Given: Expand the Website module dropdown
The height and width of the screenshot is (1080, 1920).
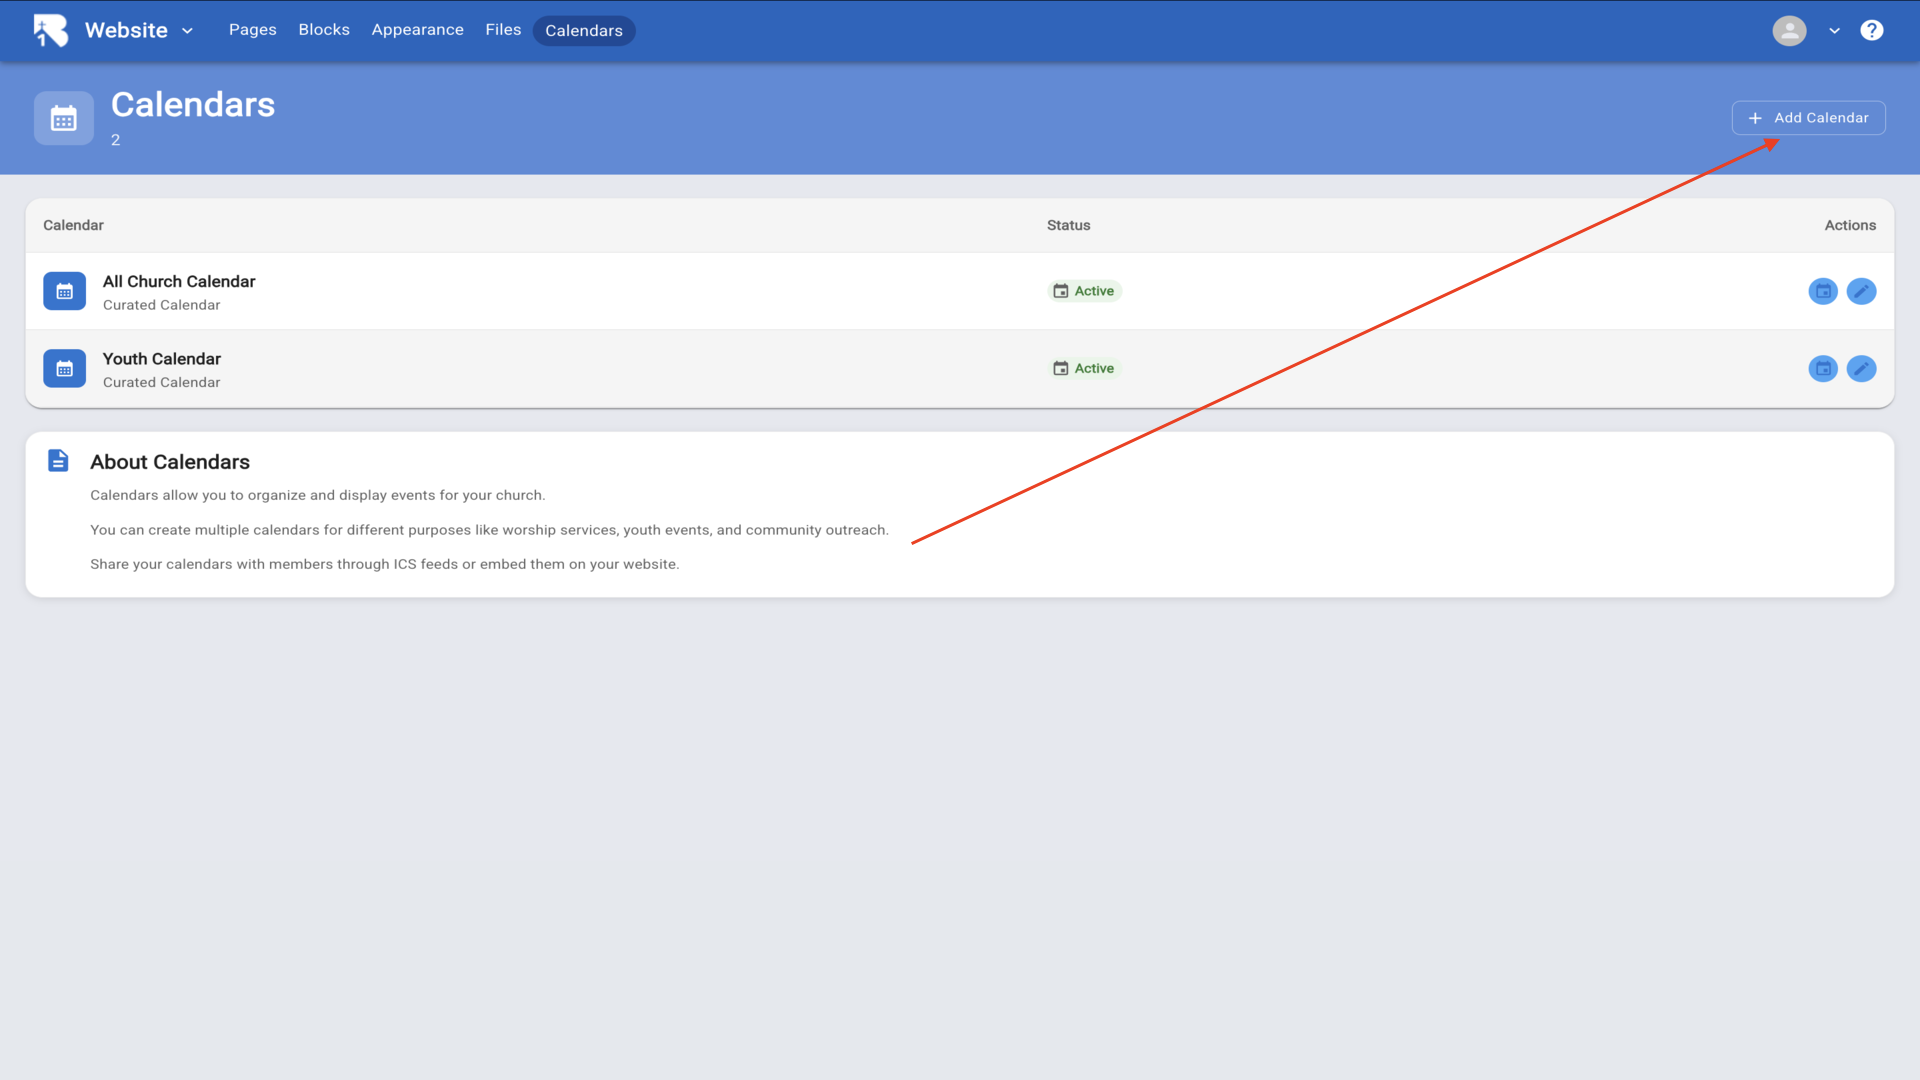Looking at the screenshot, I should click(187, 31).
